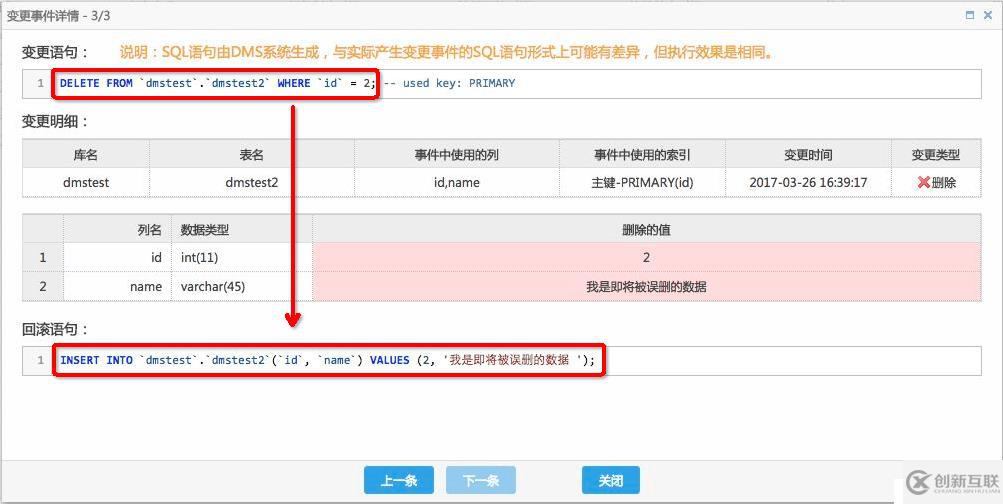Click the 关闭 button
This screenshot has height=504, width=1003.
point(610,480)
